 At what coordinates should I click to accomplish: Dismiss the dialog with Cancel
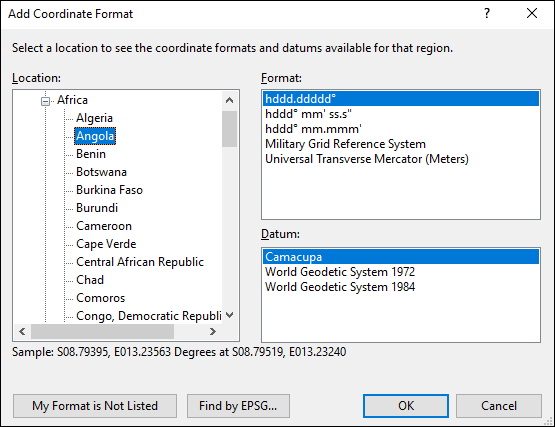(499, 406)
